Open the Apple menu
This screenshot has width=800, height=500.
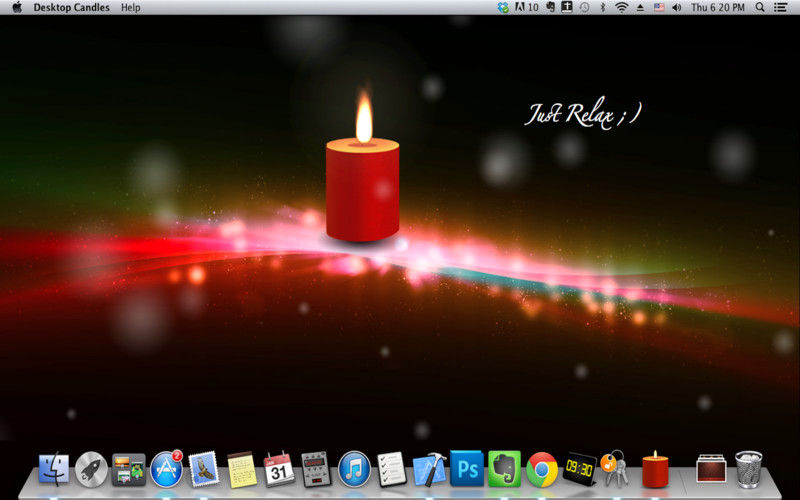(x=17, y=7)
